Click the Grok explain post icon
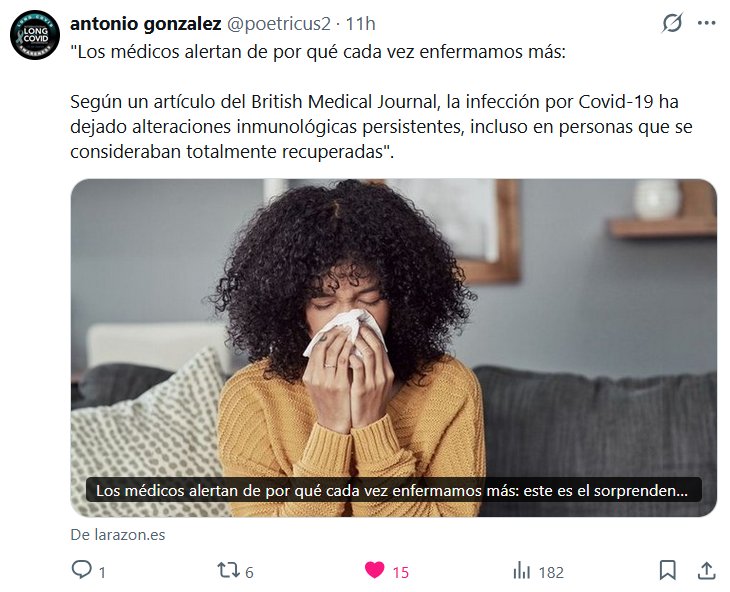Screen dimensions: 730x592 [x=672, y=23]
